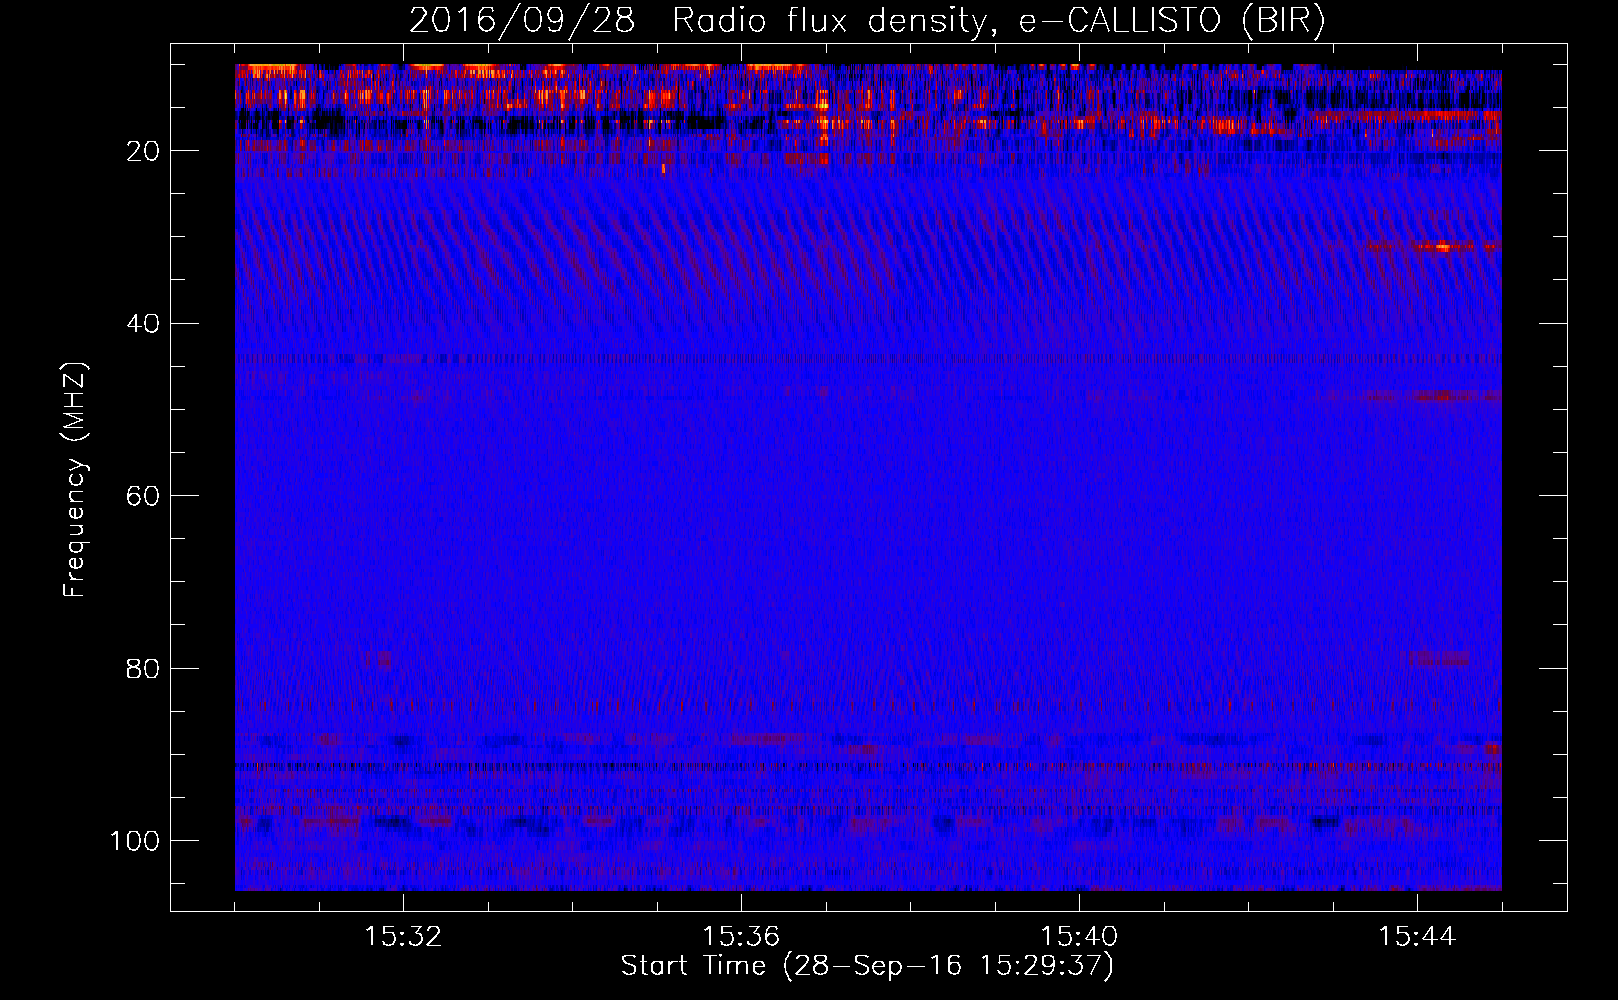Click the 'Start Time (28-Sep-16 15:29:37)' label
The height and width of the screenshot is (1000, 1618).
tap(867, 966)
